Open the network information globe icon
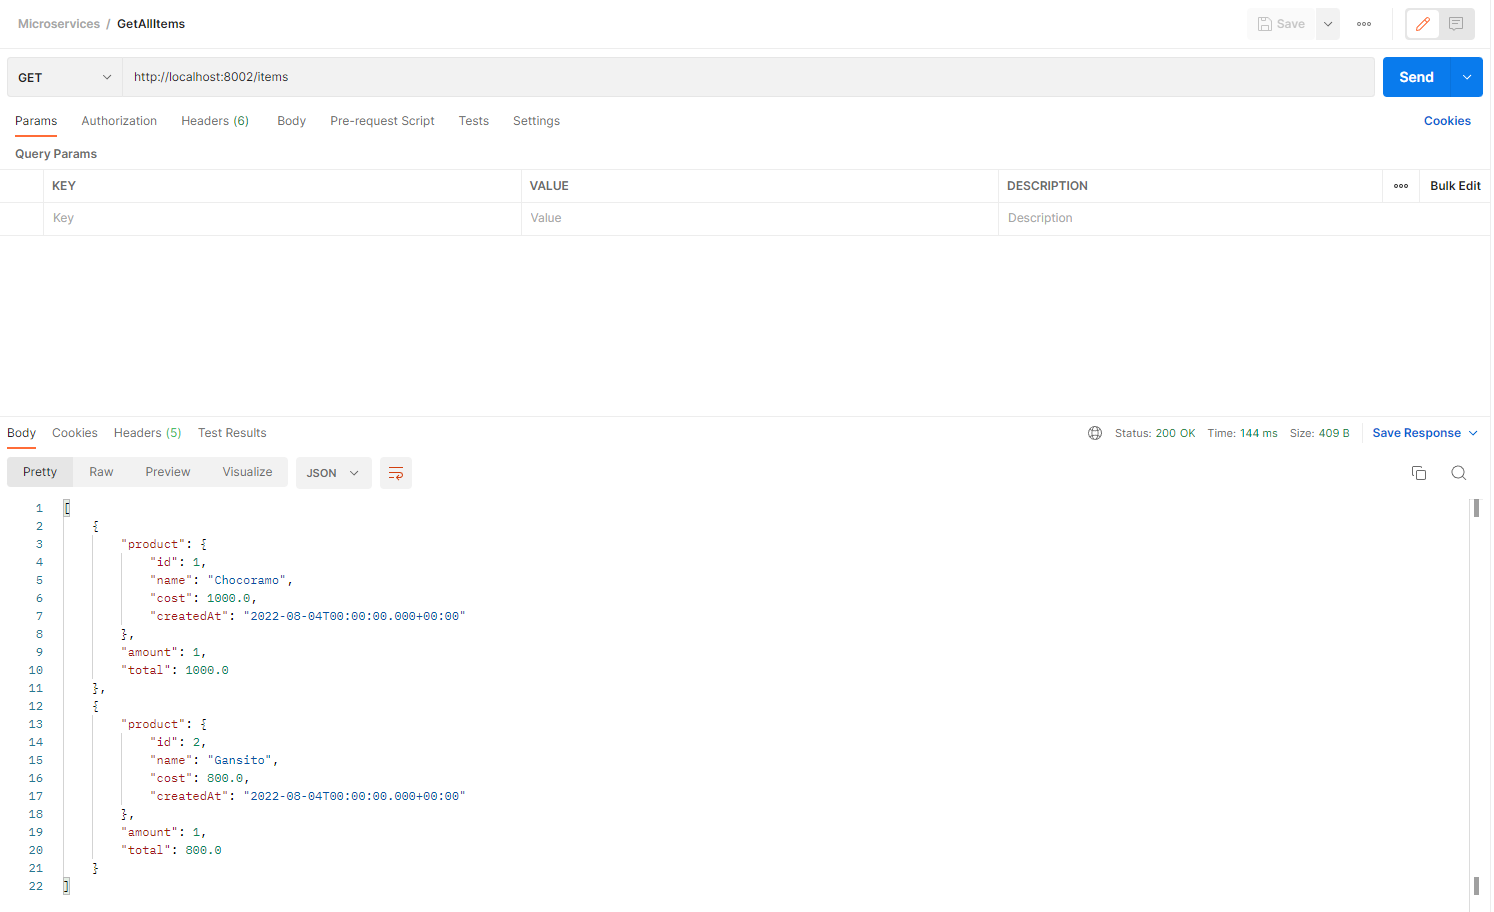1494x912 pixels. [x=1095, y=432]
